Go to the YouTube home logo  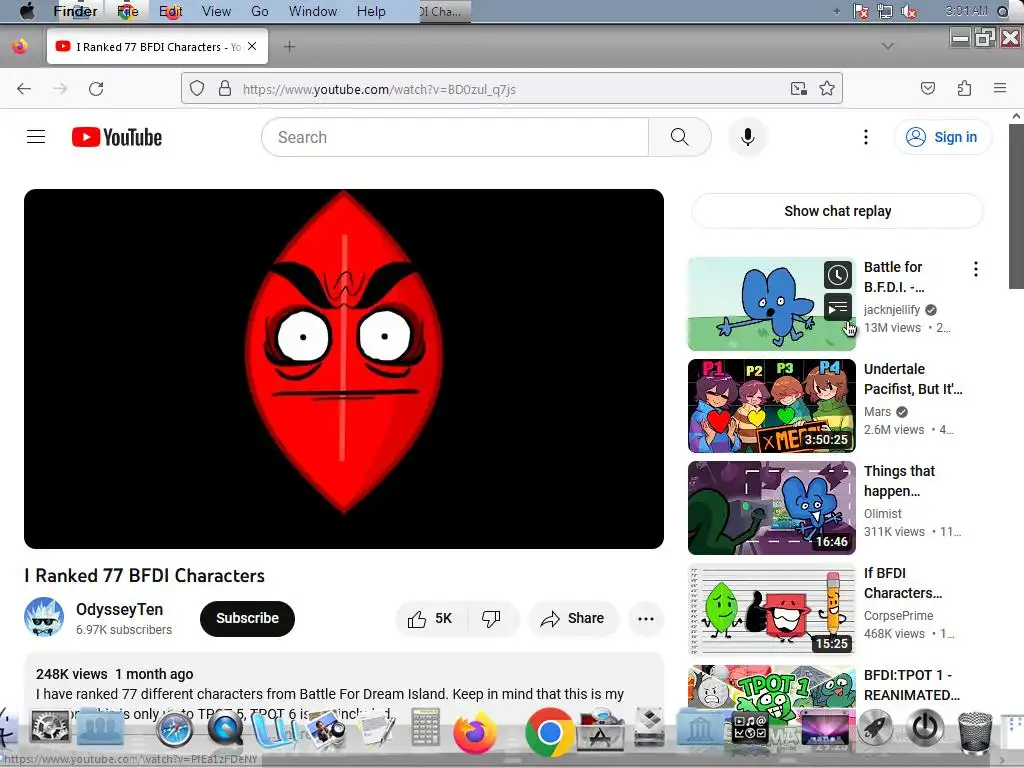(x=117, y=137)
